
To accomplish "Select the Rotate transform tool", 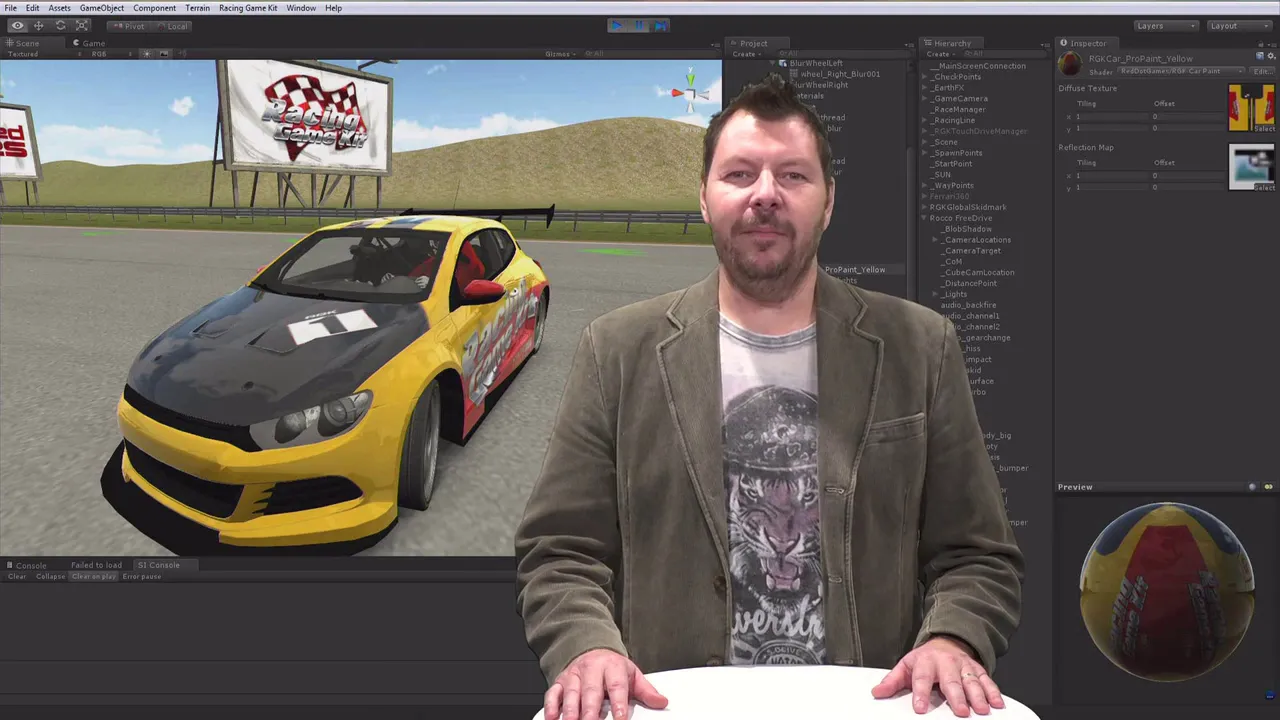I will pyautogui.click(x=60, y=25).
